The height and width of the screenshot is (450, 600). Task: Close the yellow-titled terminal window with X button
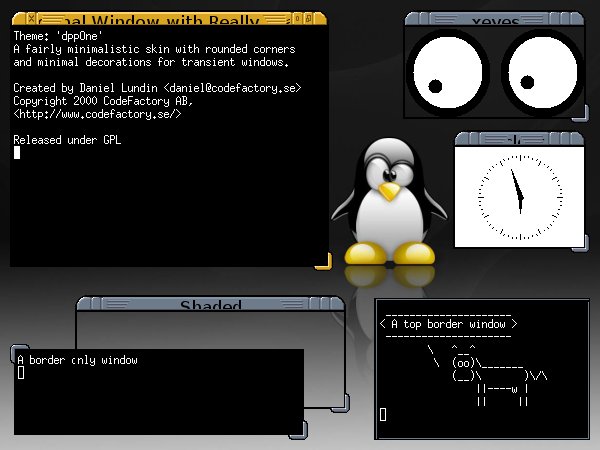32,18
